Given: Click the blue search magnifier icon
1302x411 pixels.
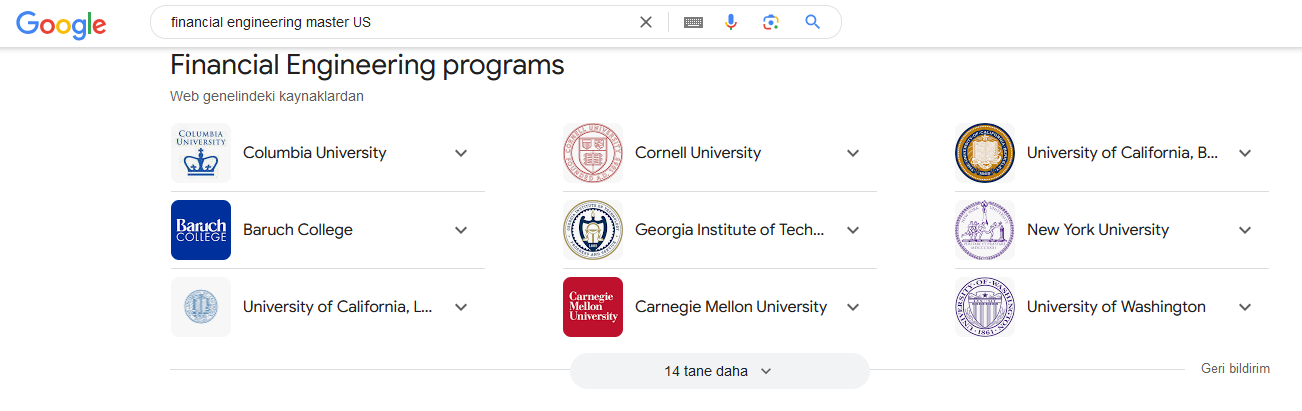Looking at the screenshot, I should [812, 22].
